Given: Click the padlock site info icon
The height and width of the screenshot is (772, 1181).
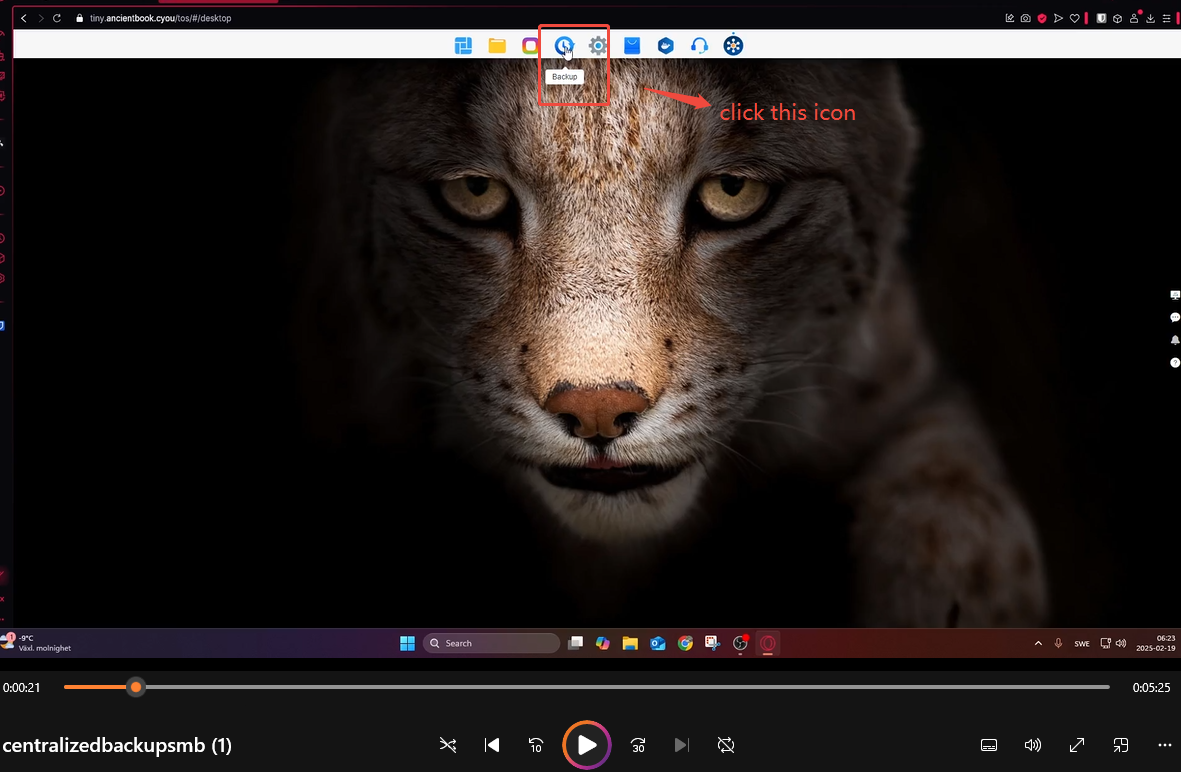Looking at the screenshot, I should point(80,18).
